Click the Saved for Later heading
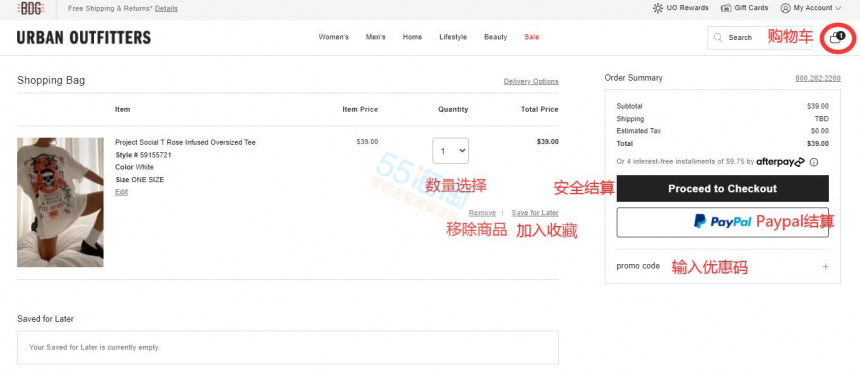The width and height of the screenshot is (860, 370). pos(45,319)
